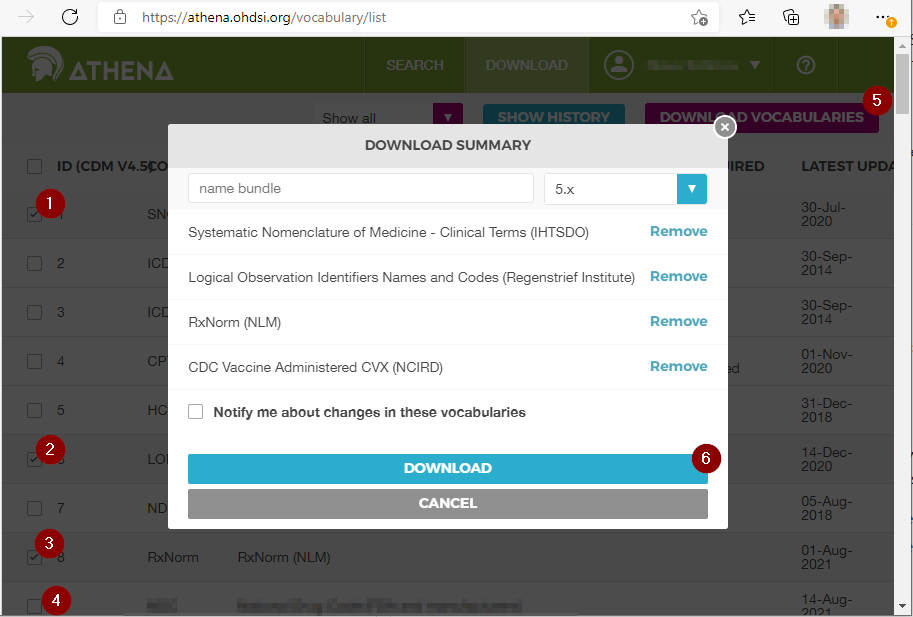Image resolution: width=913 pixels, height=617 pixels.
Task: Click the RxNorm code cell in row 8
Action: [173, 557]
